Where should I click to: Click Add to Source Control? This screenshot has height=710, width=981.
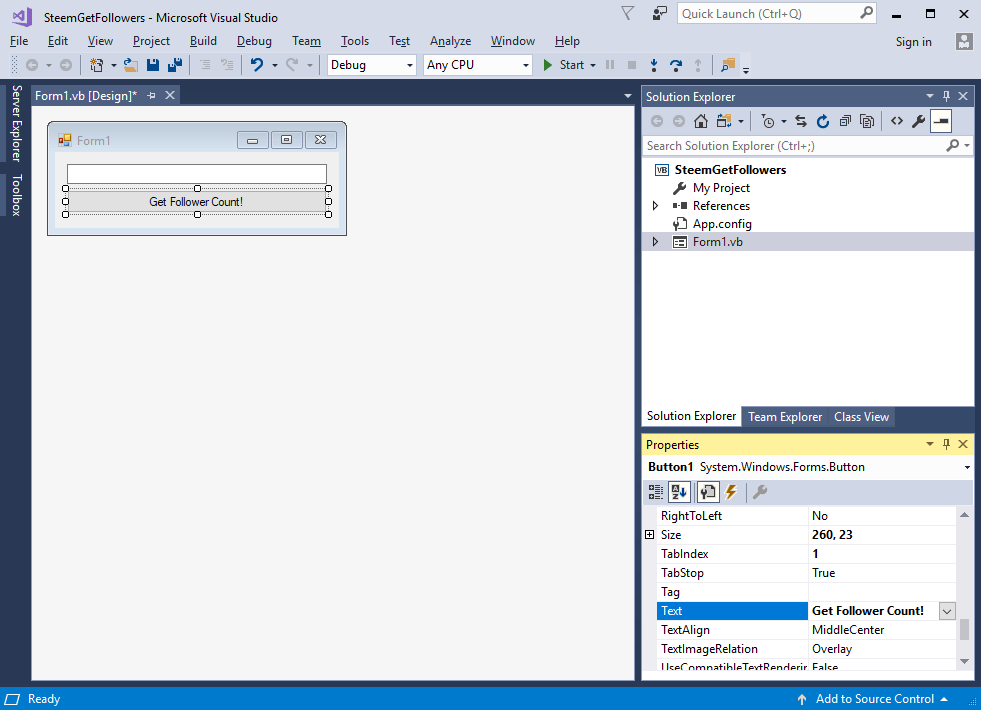click(x=874, y=699)
